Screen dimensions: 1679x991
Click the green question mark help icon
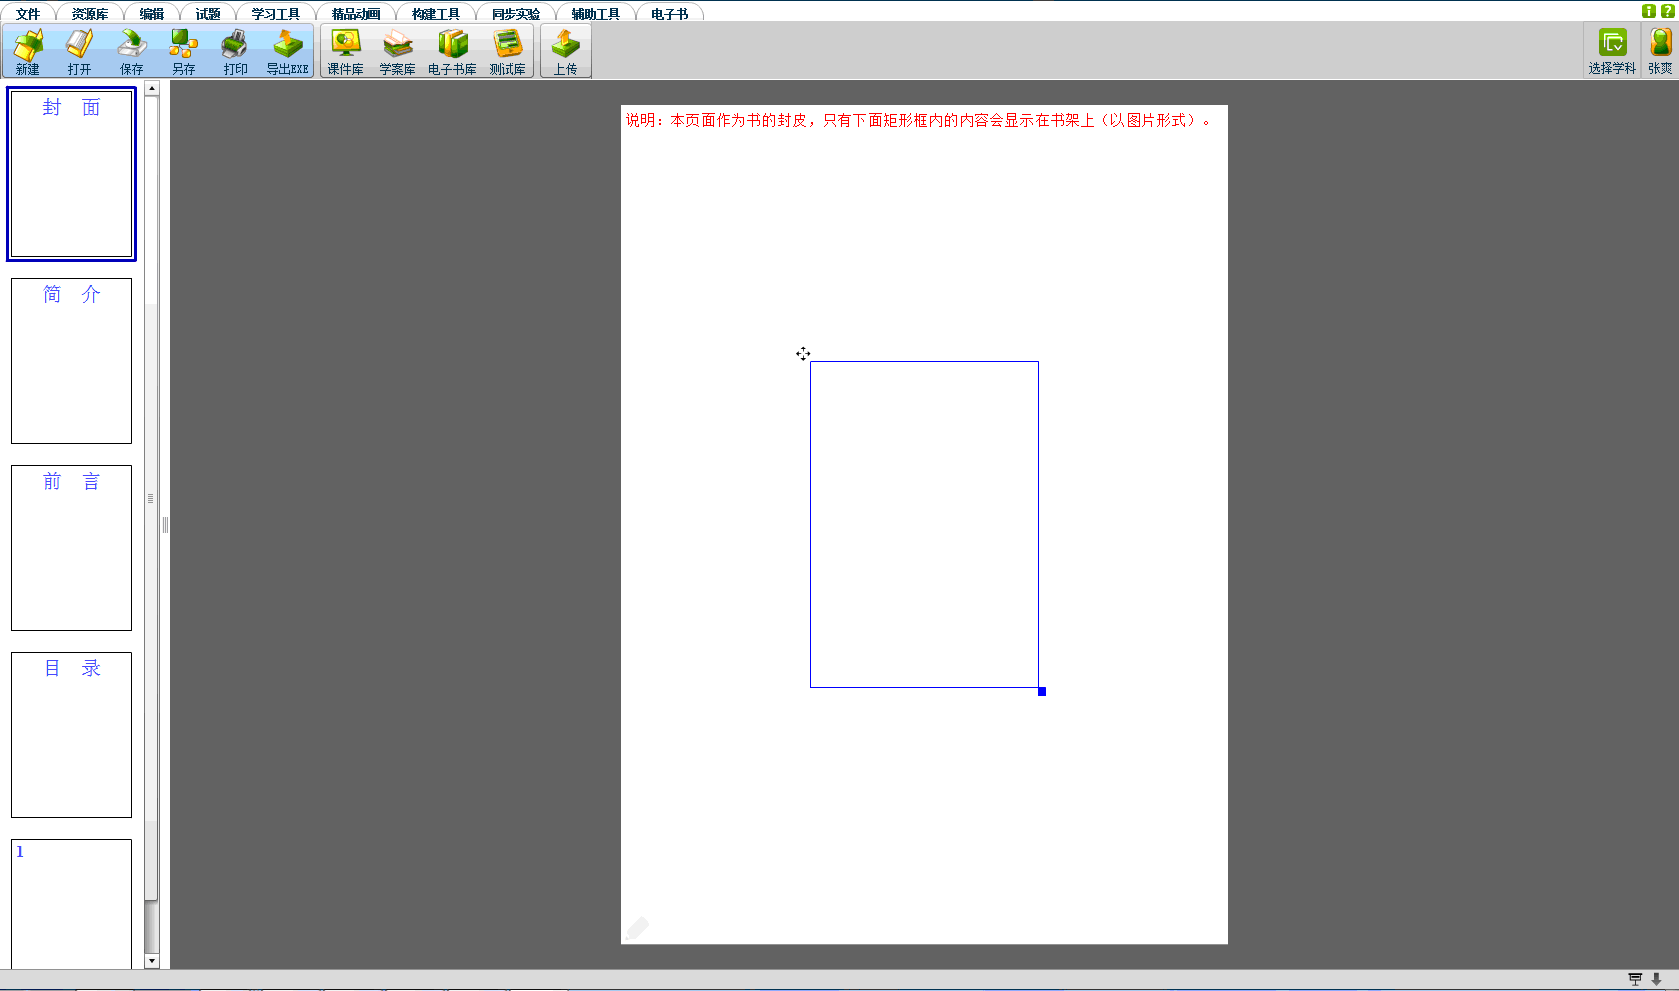click(1666, 11)
